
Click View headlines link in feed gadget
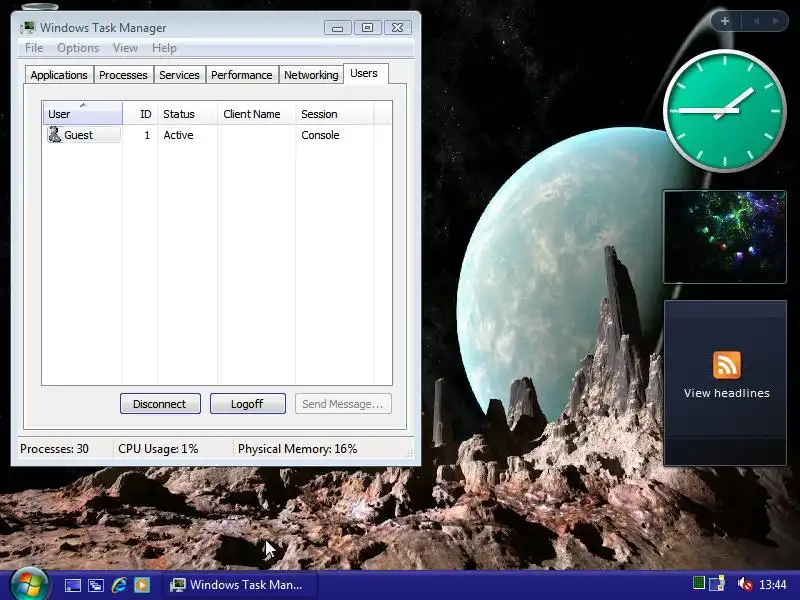(727, 393)
